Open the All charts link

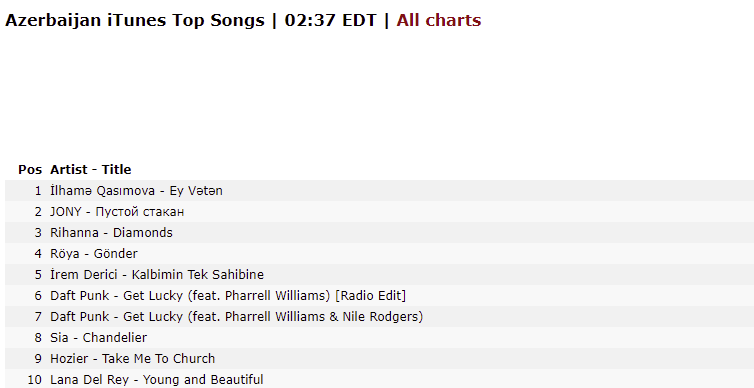[x=439, y=20]
